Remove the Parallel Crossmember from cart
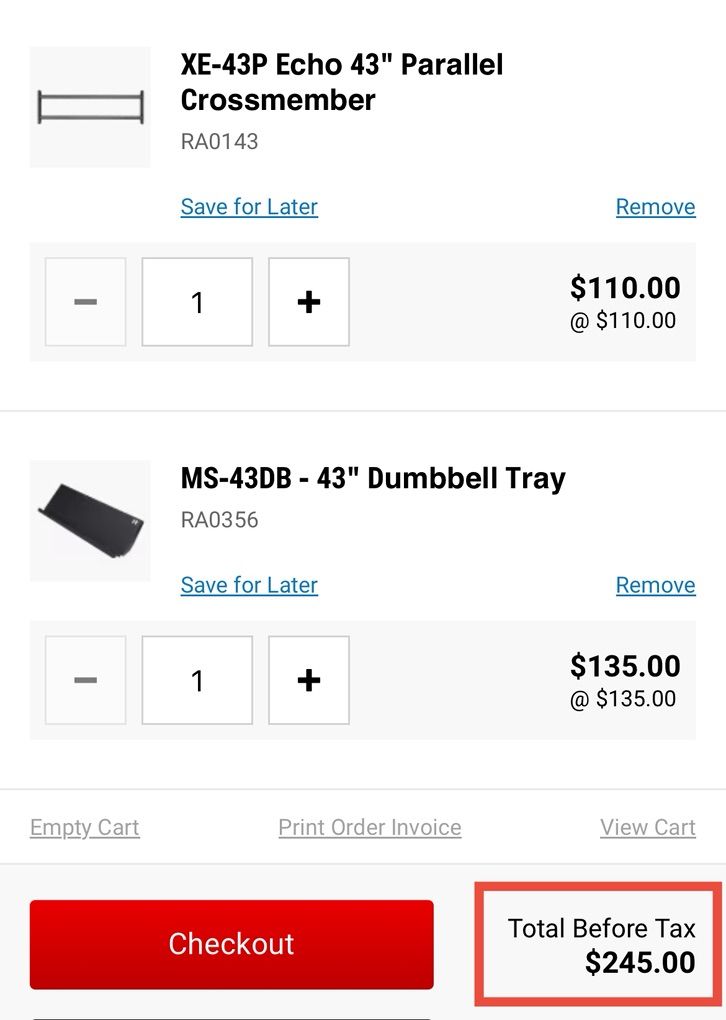The image size is (726, 1020). click(x=655, y=207)
